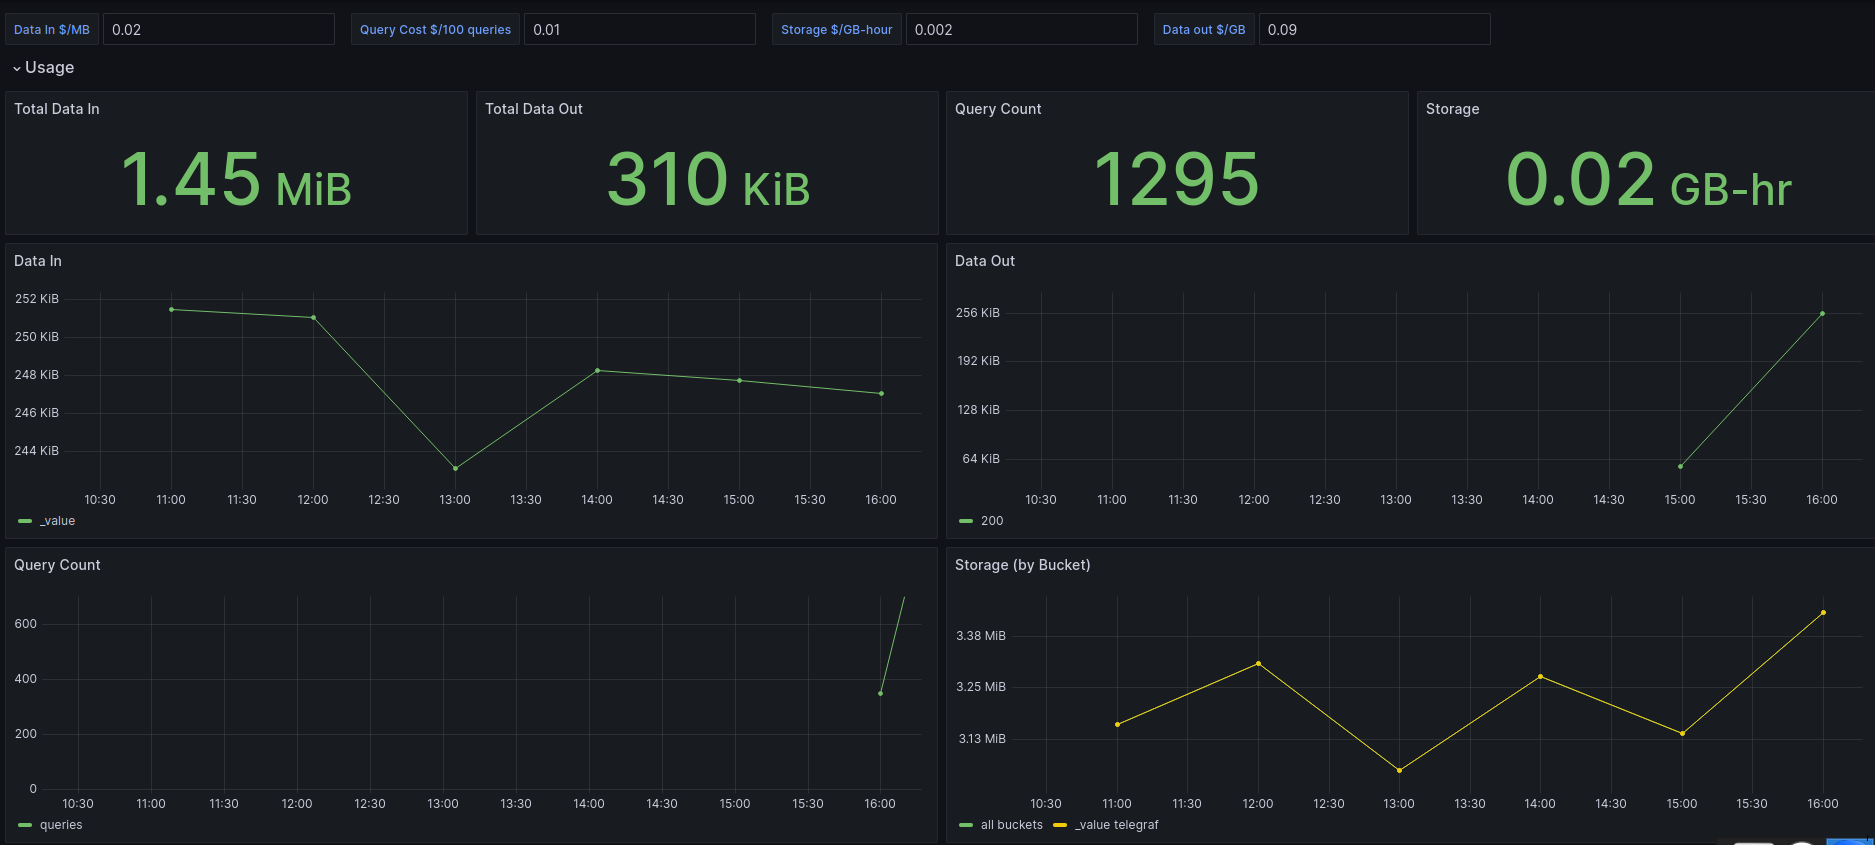Open the Query Count stat panel title

coord(998,109)
